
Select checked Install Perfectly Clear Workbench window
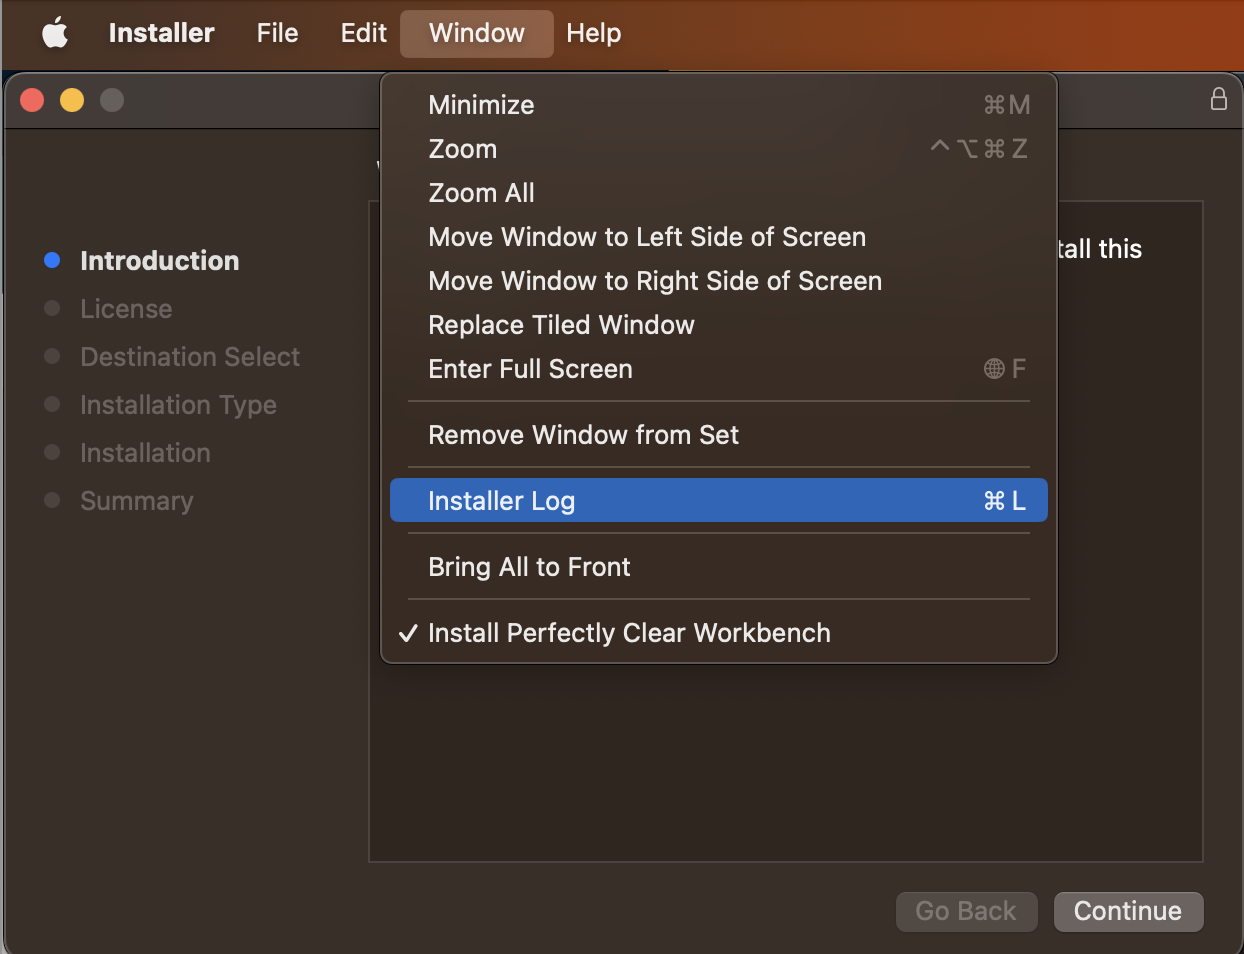click(x=628, y=633)
